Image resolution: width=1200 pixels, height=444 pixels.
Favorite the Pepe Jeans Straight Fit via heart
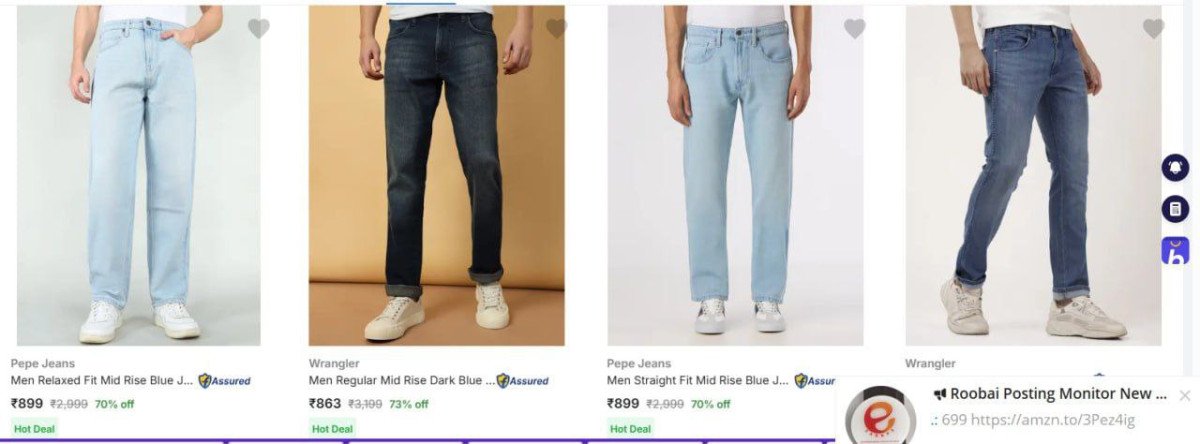(x=854, y=29)
